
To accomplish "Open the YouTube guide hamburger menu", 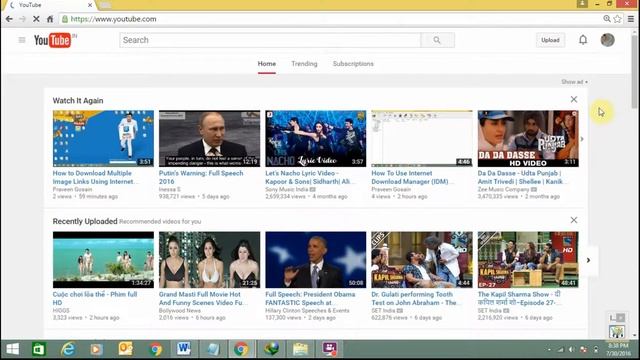I will 22,40.
